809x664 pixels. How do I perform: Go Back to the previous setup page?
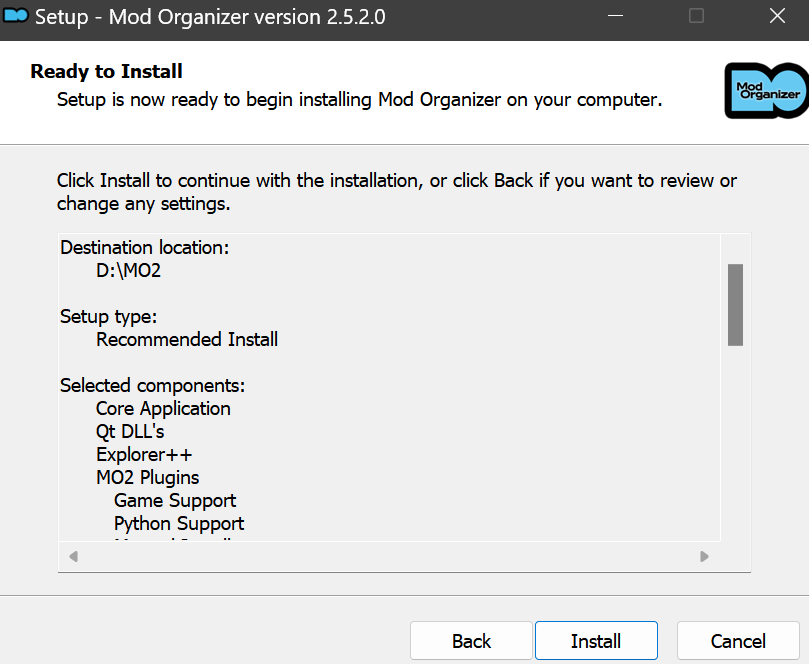point(471,641)
